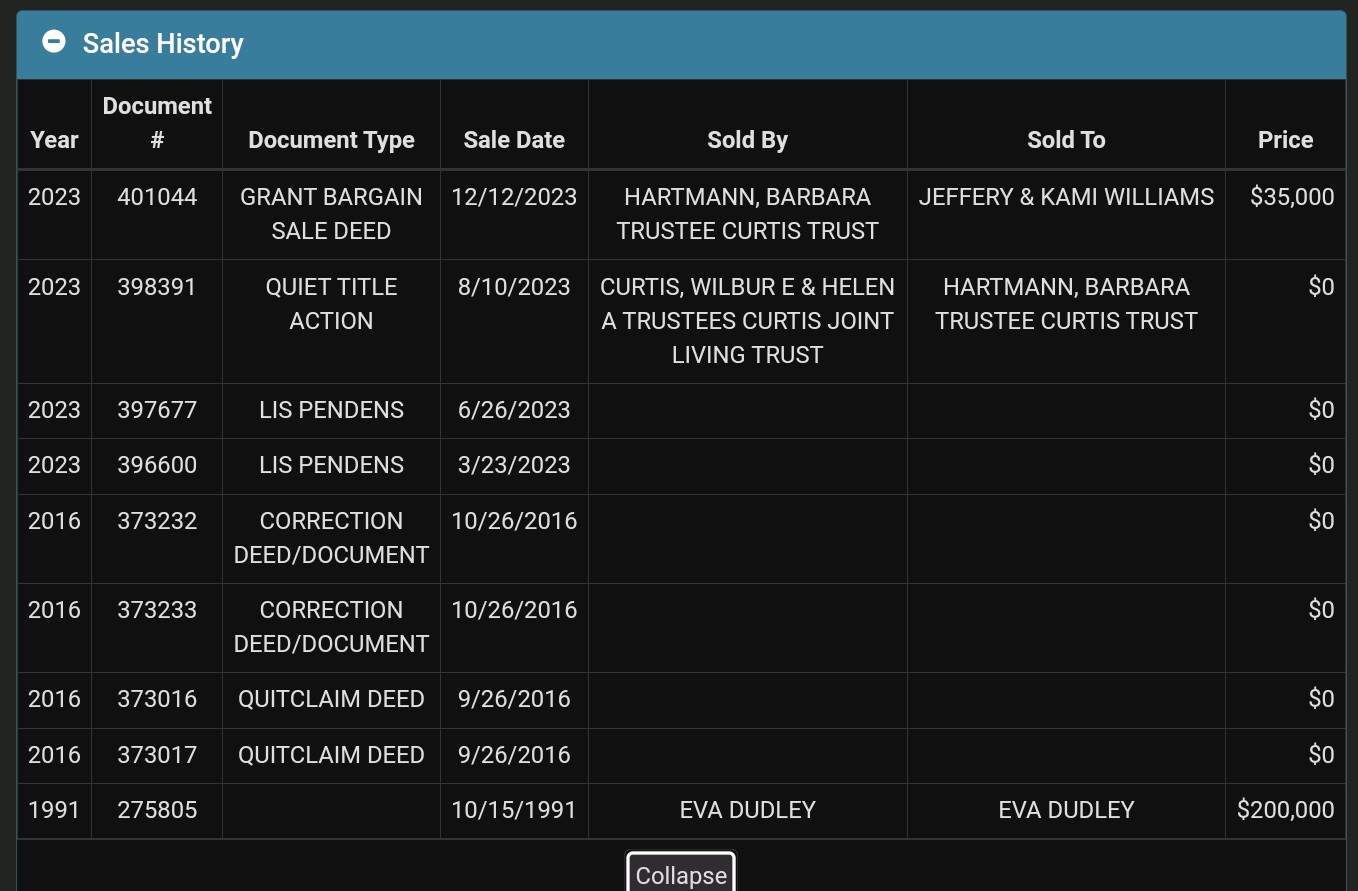The width and height of the screenshot is (1358, 891).
Task: Click the sale date 12/12/2023
Action: pos(514,197)
